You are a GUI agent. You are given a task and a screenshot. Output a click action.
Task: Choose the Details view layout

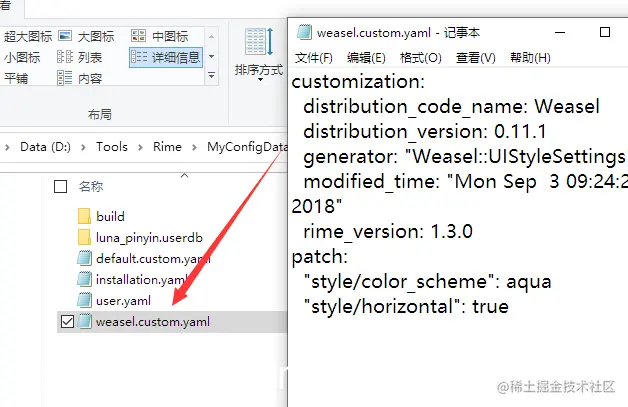(x=166, y=57)
